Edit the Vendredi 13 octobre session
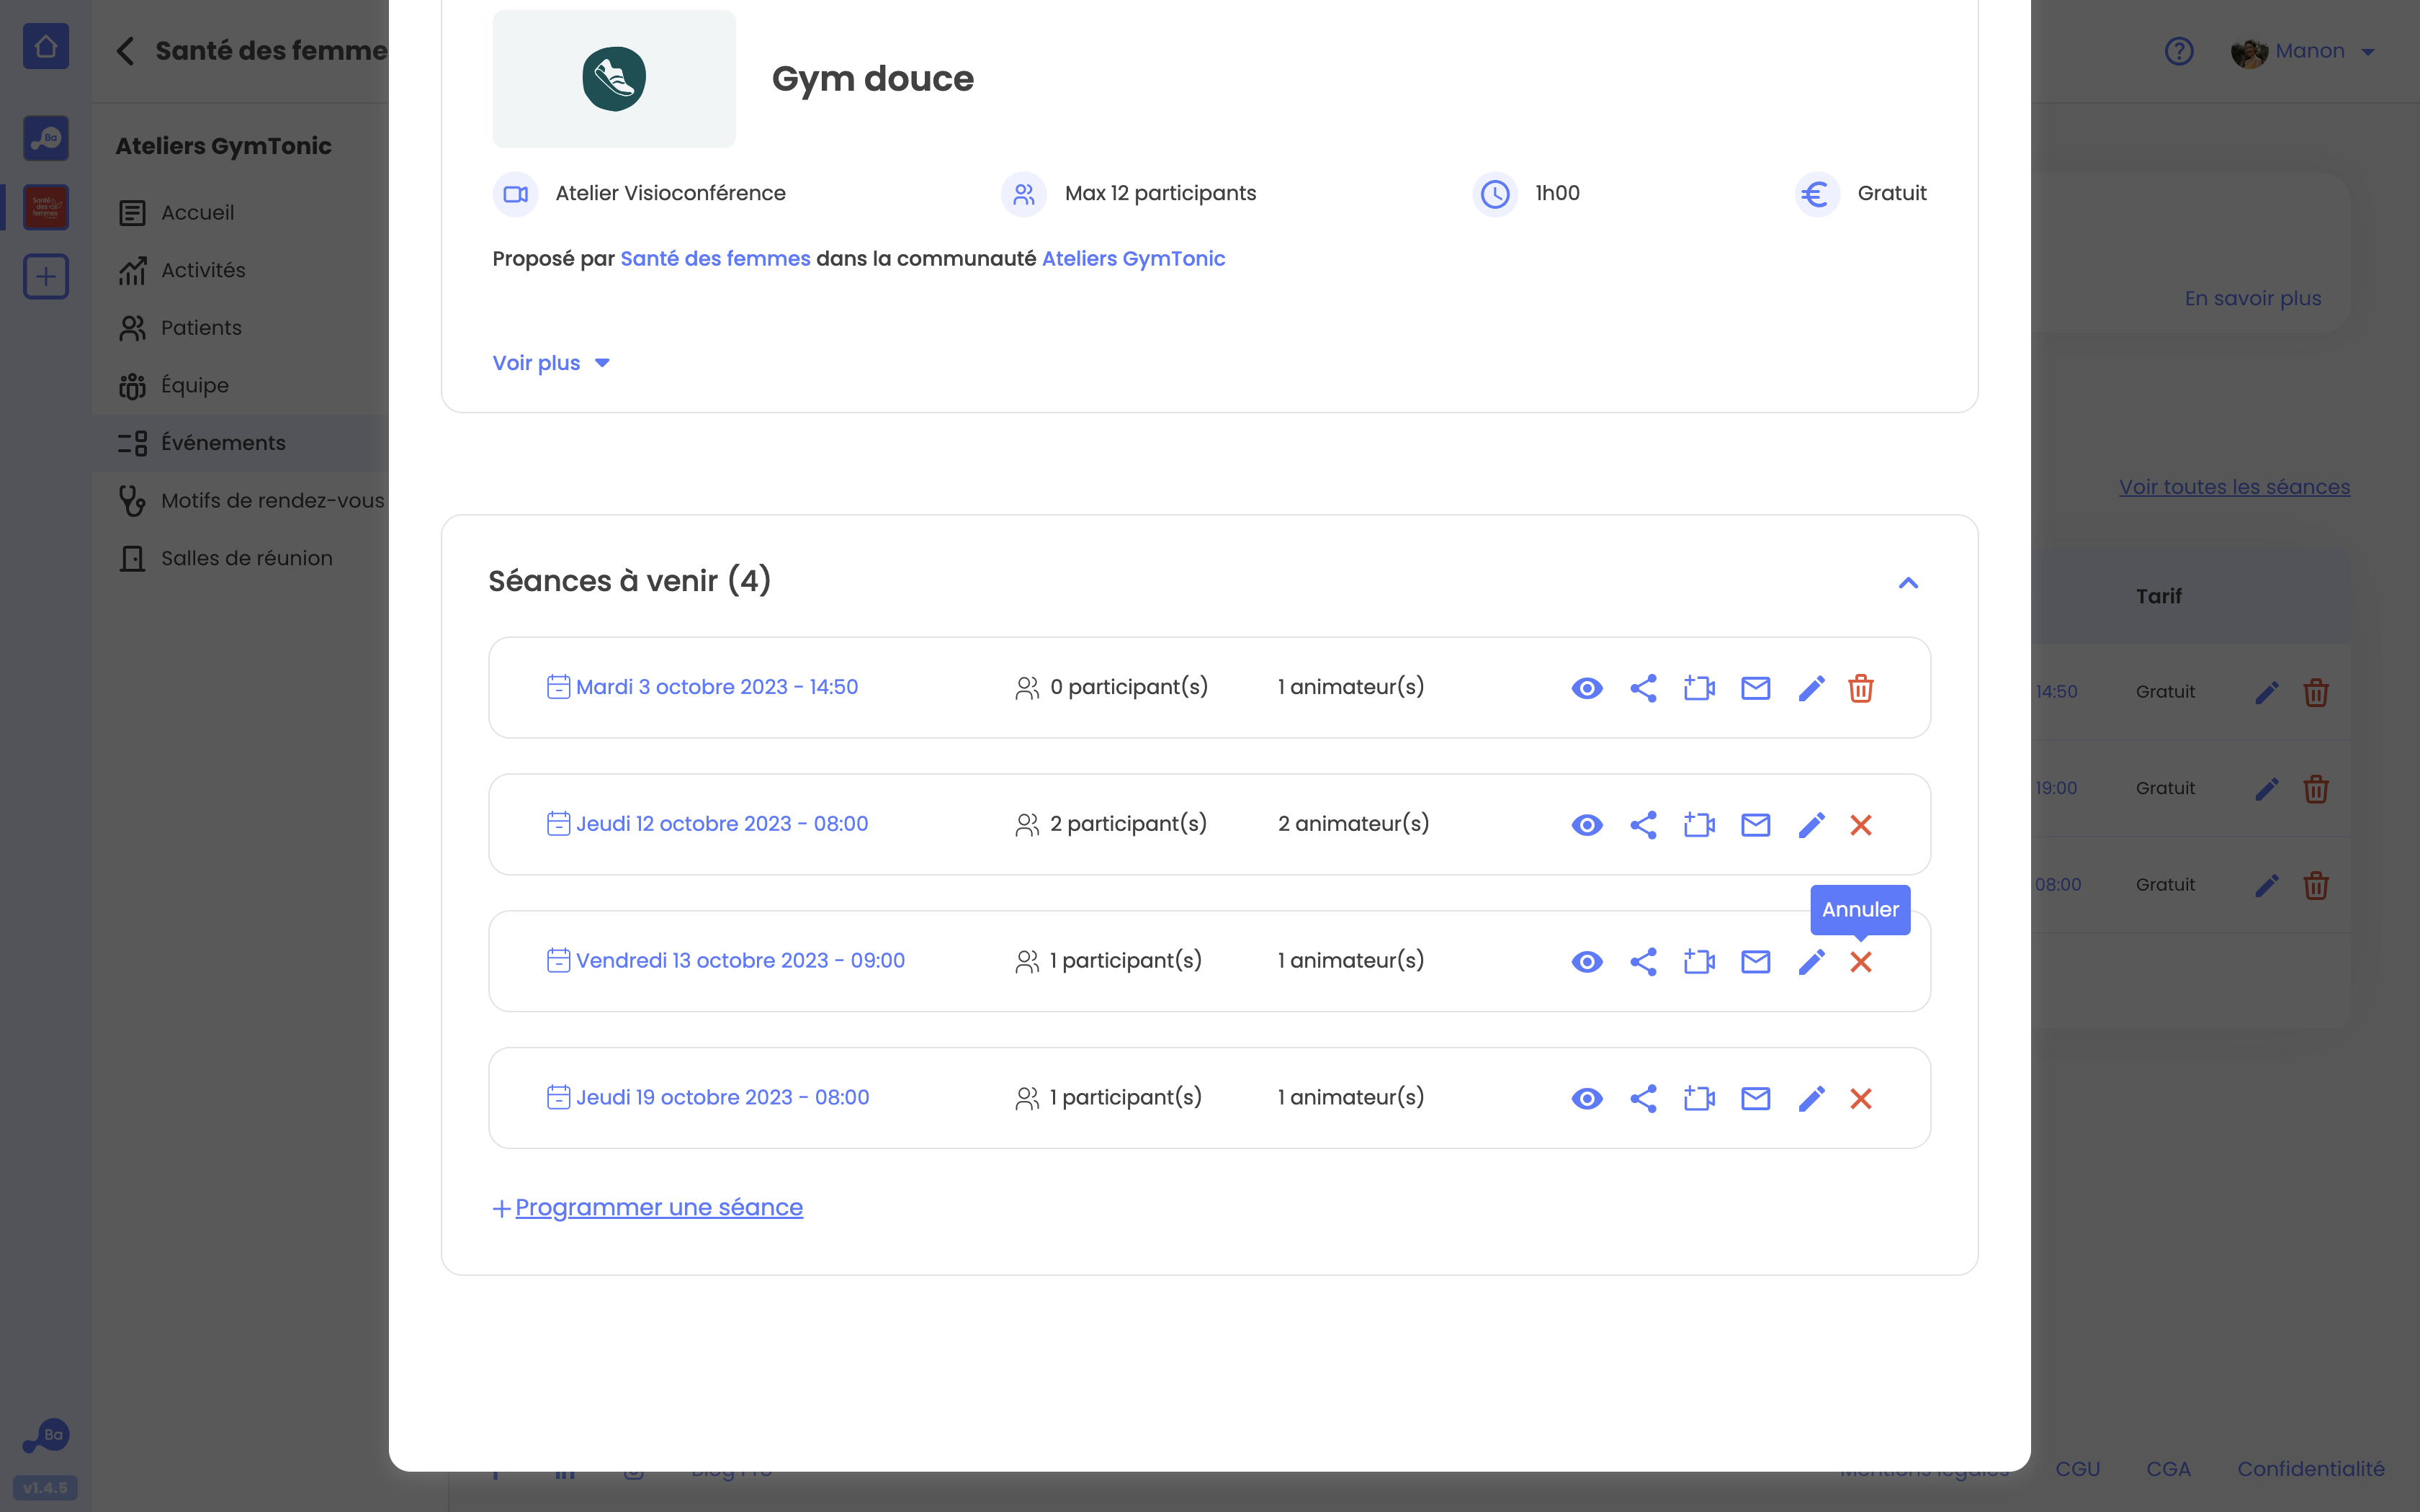This screenshot has height=1512, width=2420. [1811, 962]
